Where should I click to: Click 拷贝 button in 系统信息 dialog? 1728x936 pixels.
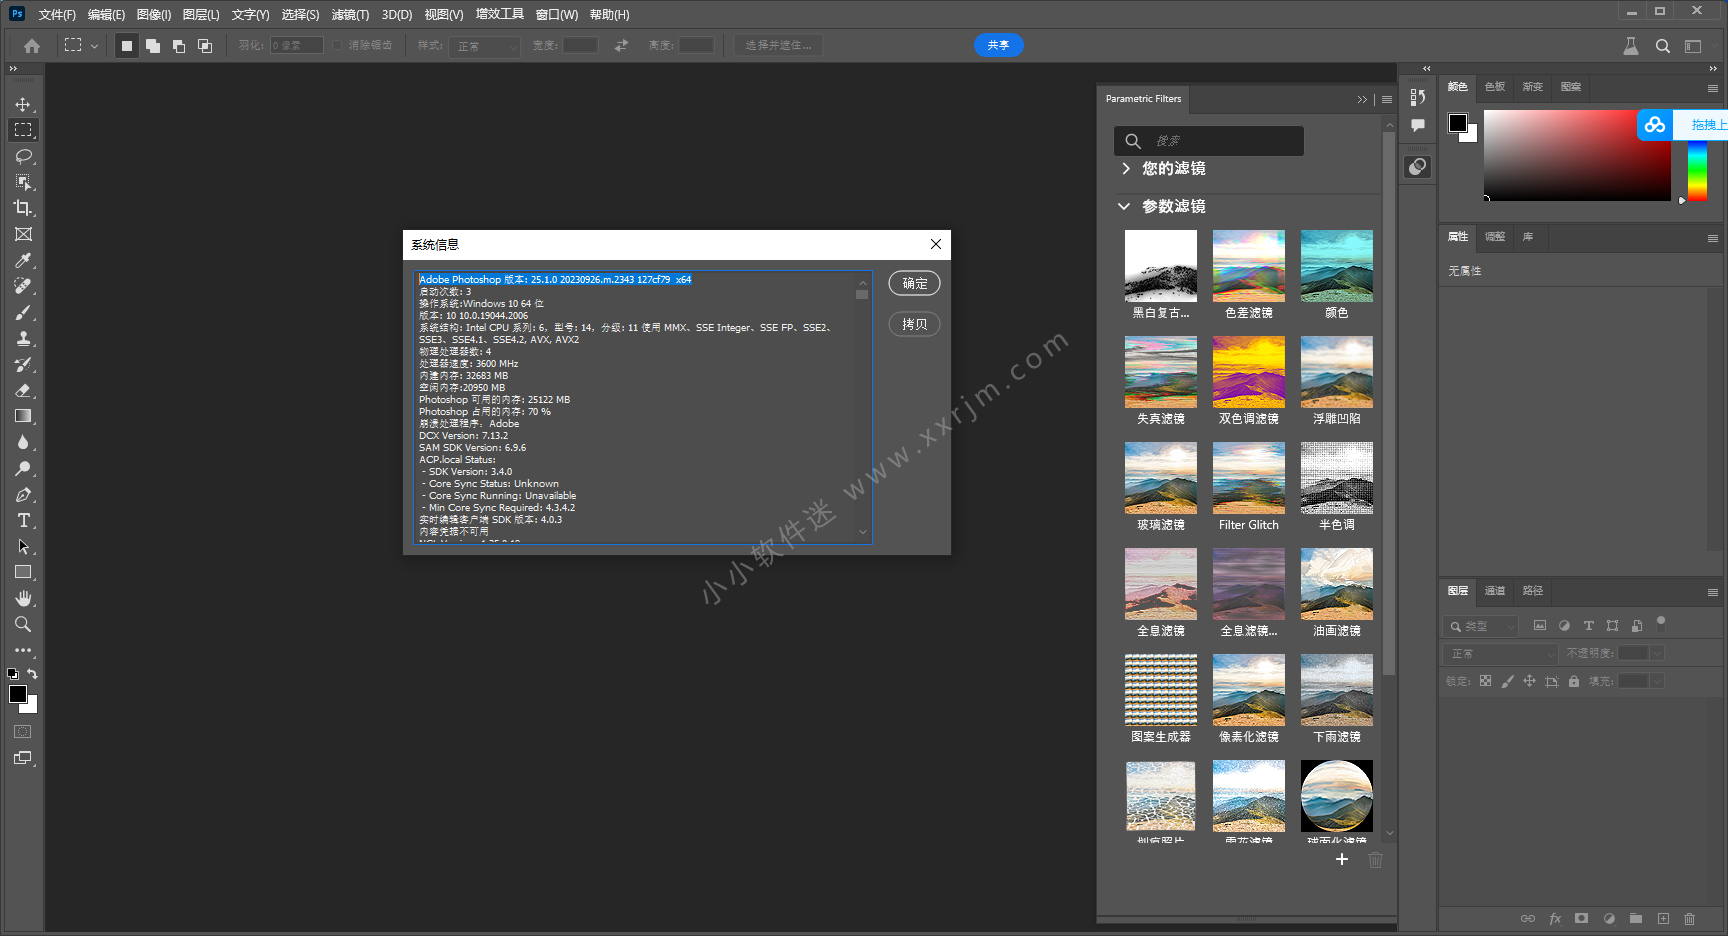coord(914,324)
